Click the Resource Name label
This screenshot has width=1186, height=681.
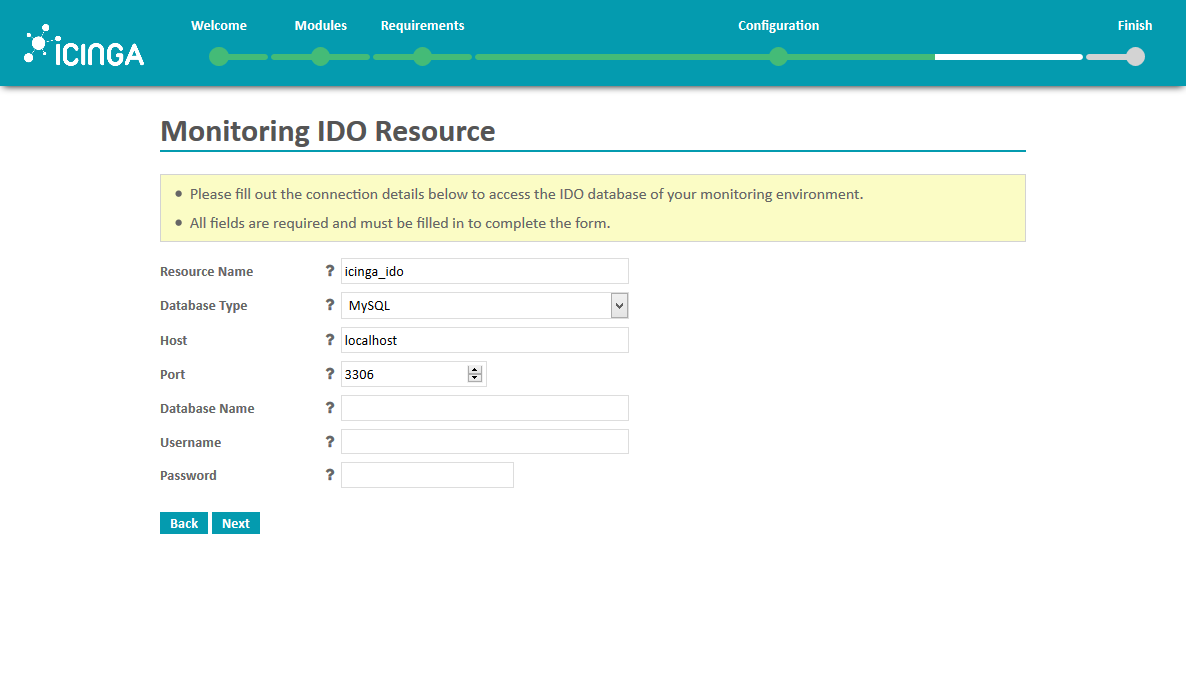(206, 272)
